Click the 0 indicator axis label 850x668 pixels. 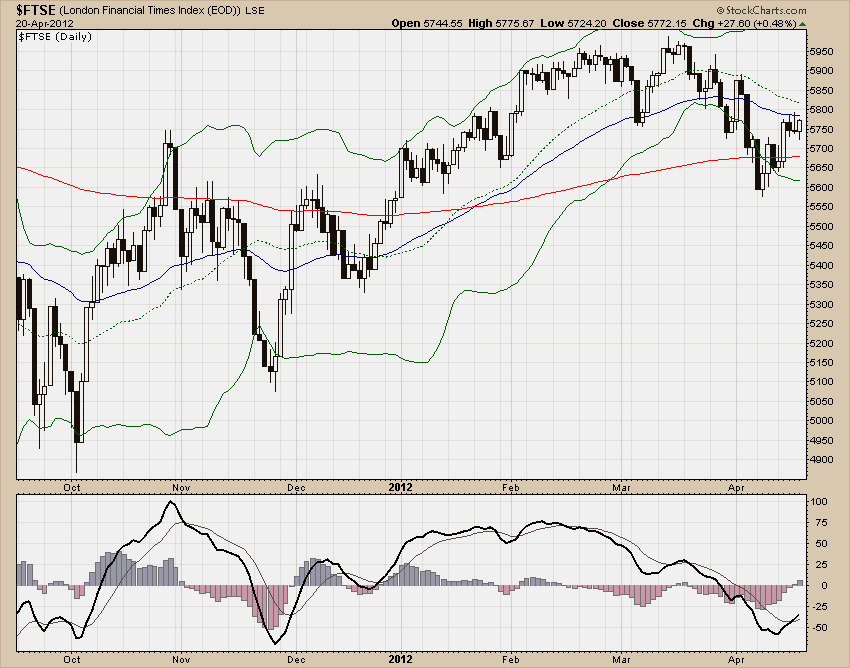[825, 586]
